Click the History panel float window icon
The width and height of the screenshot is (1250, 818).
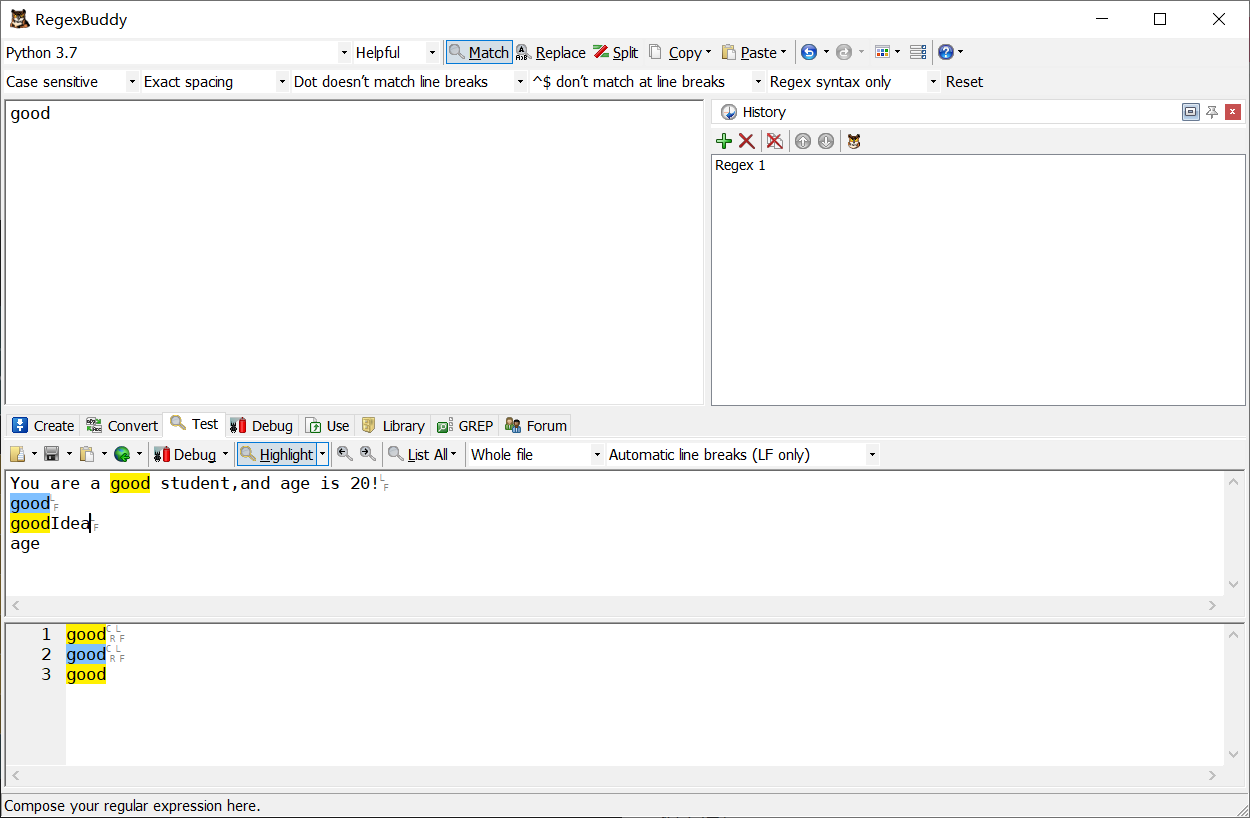(x=1190, y=112)
